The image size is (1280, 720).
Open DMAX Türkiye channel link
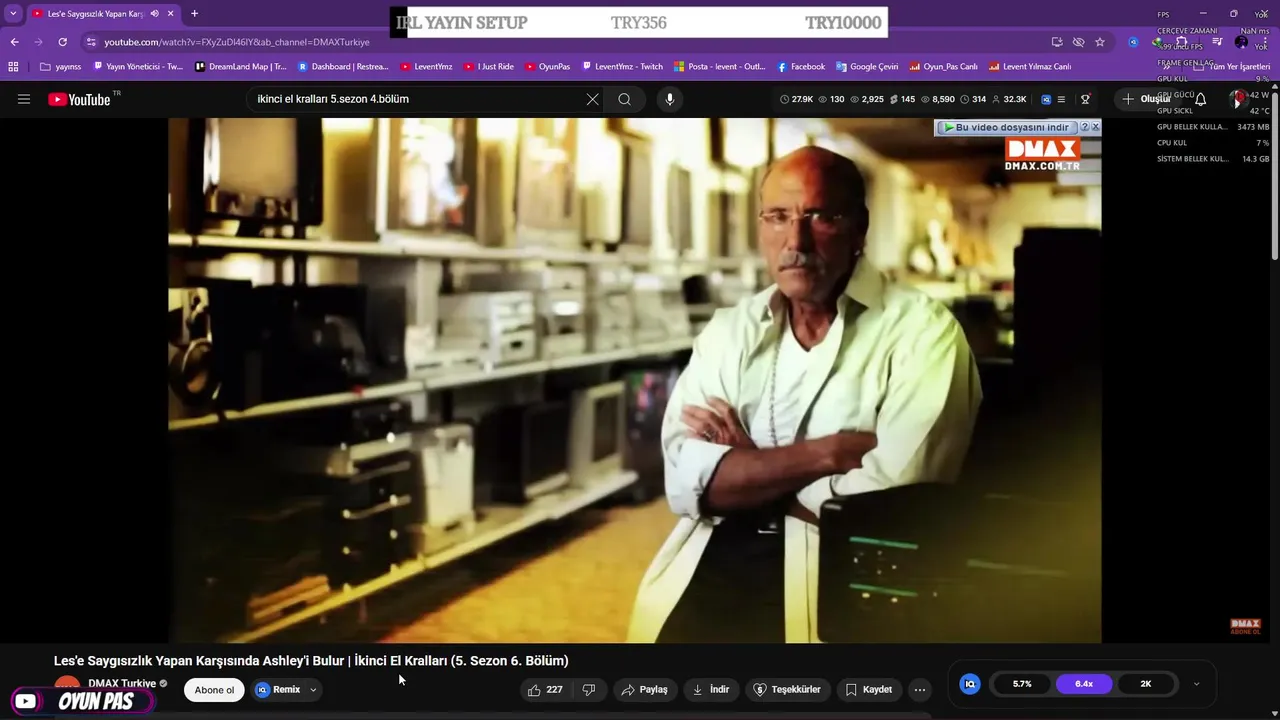[x=122, y=683]
